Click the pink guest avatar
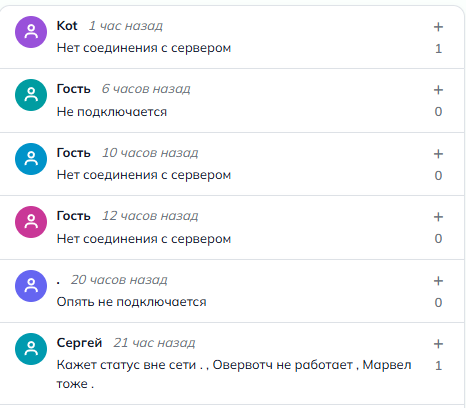This screenshot has width=466, height=408. (x=31, y=222)
